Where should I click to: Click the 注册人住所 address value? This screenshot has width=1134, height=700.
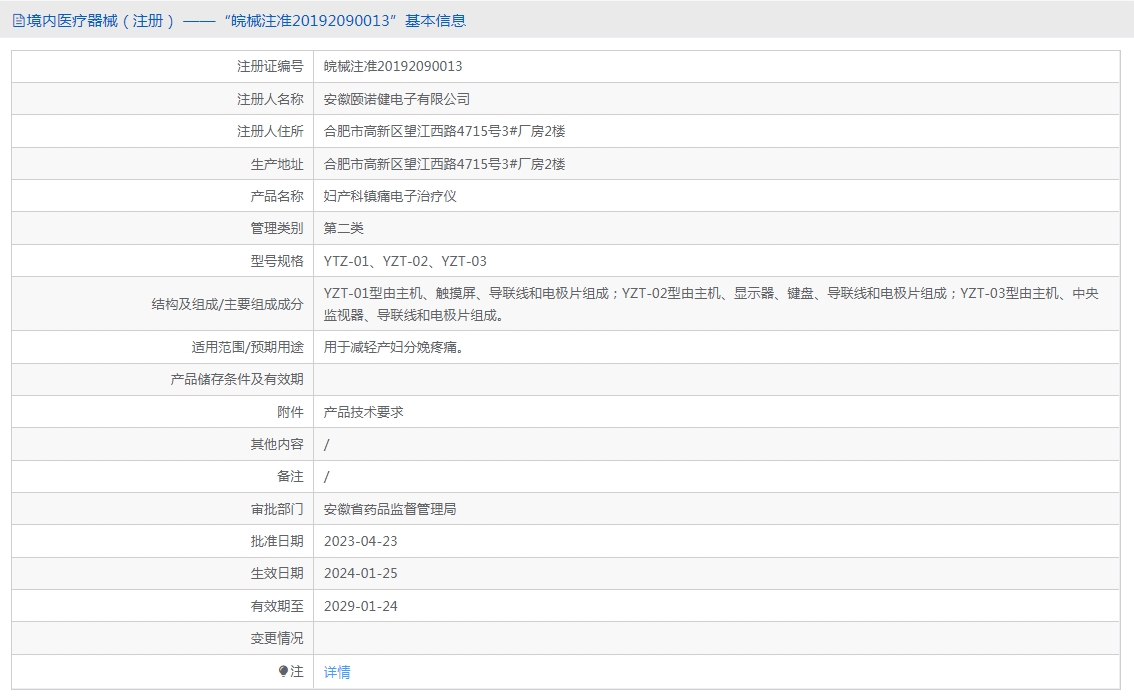tap(444, 131)
